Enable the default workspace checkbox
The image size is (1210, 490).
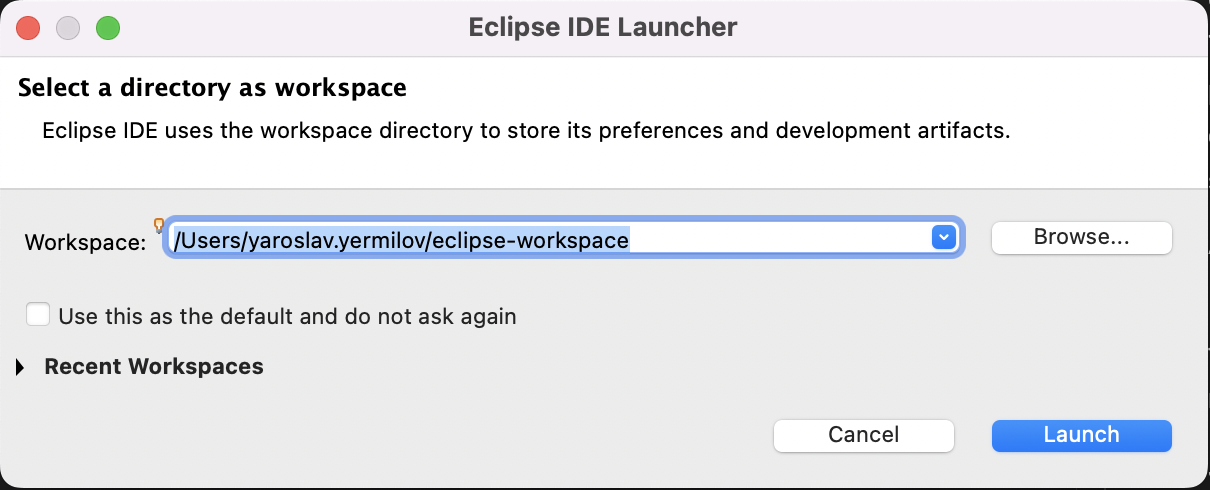click(38, 315)
